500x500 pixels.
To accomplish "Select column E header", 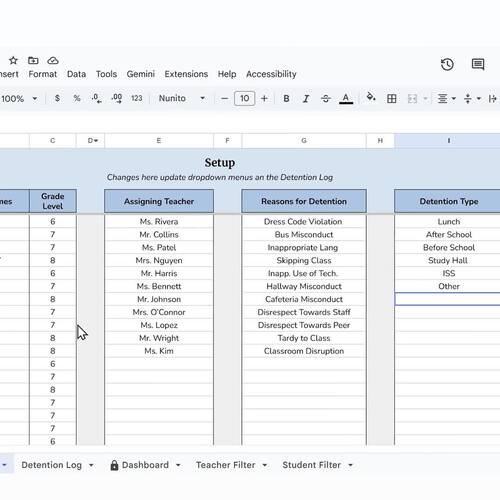I will [159, 141].
